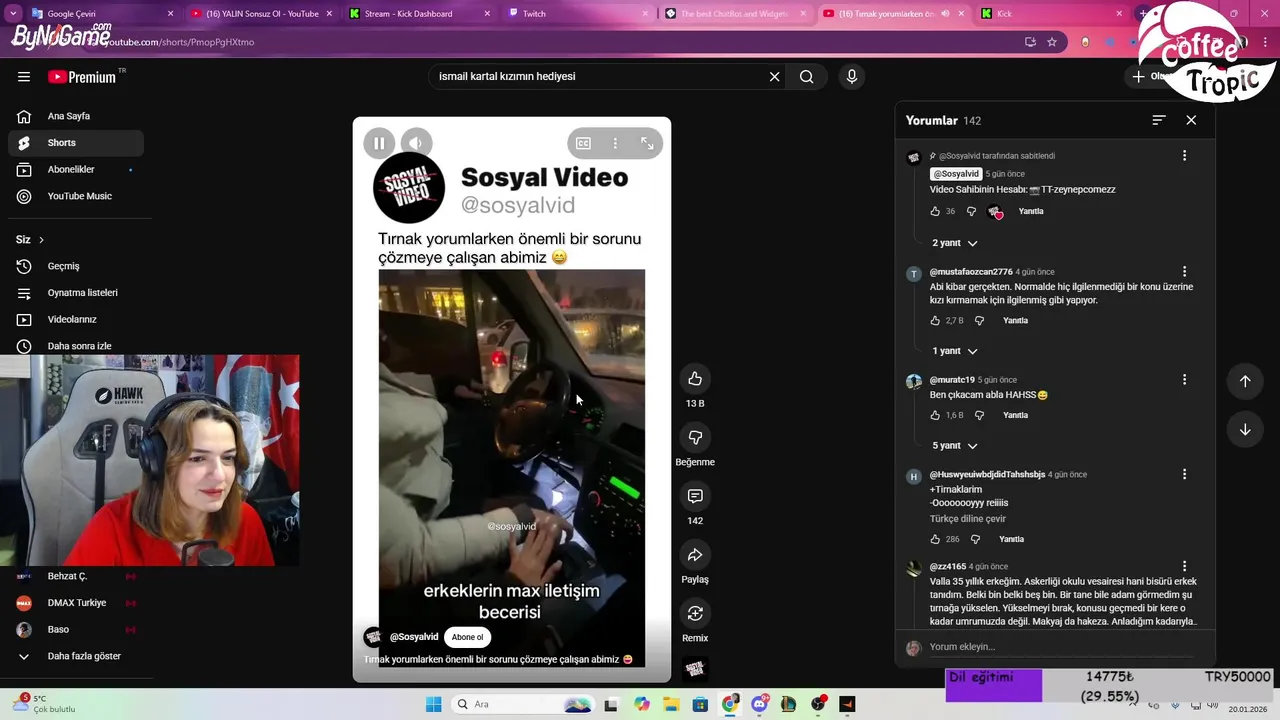Viewport: 1280px width, 720px height.
Task: Remix this Short
Action: (x=695, y=613)
